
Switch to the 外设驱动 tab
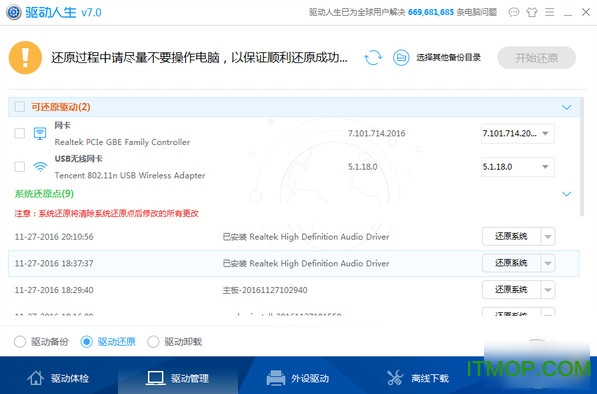(298, 378)
